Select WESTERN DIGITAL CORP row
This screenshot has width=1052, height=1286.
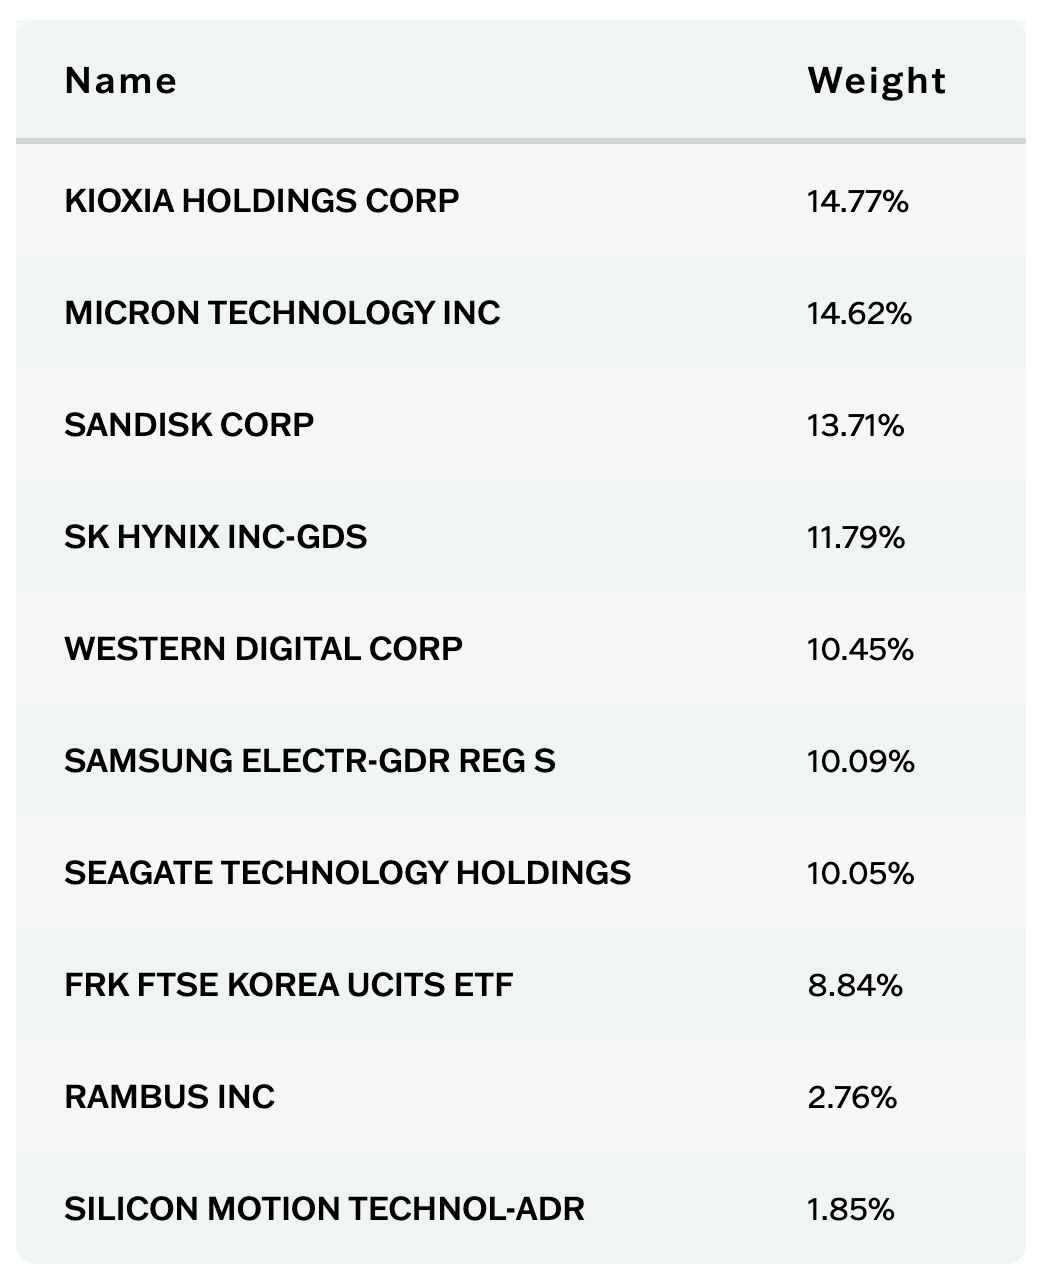(x=521, y=649)
